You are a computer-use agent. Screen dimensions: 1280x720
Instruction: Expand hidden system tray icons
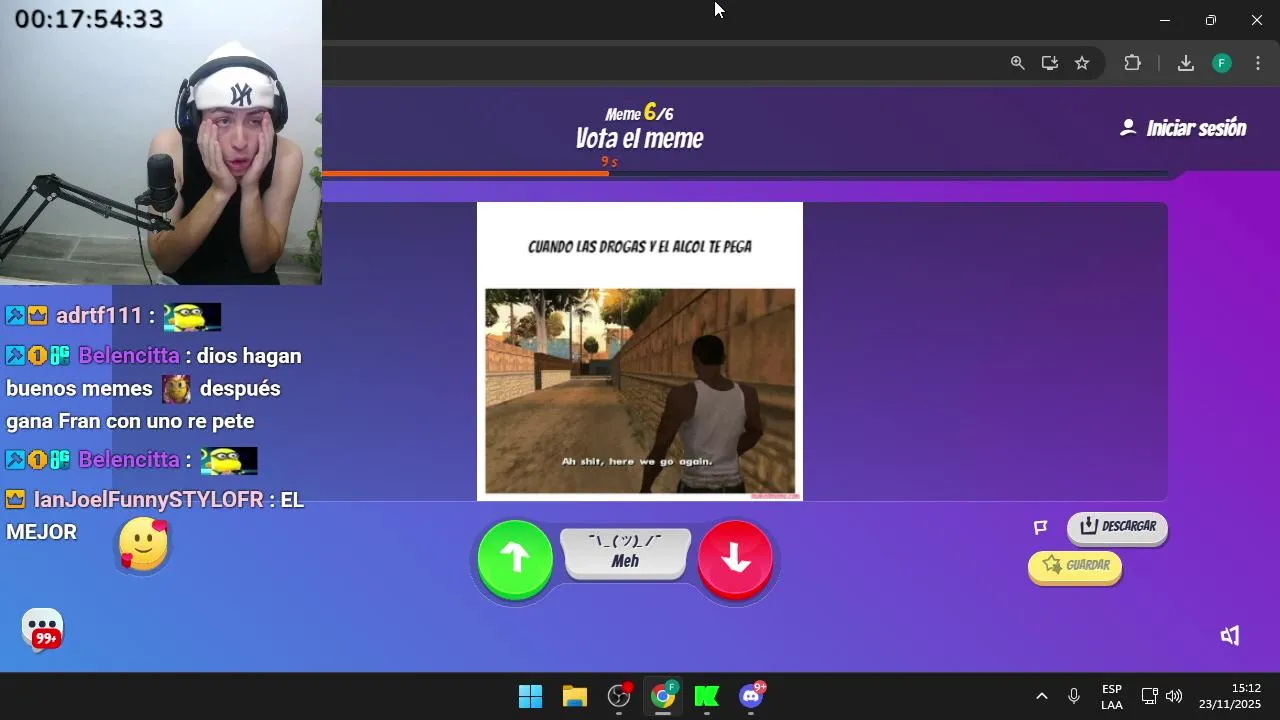point(1041,696)
